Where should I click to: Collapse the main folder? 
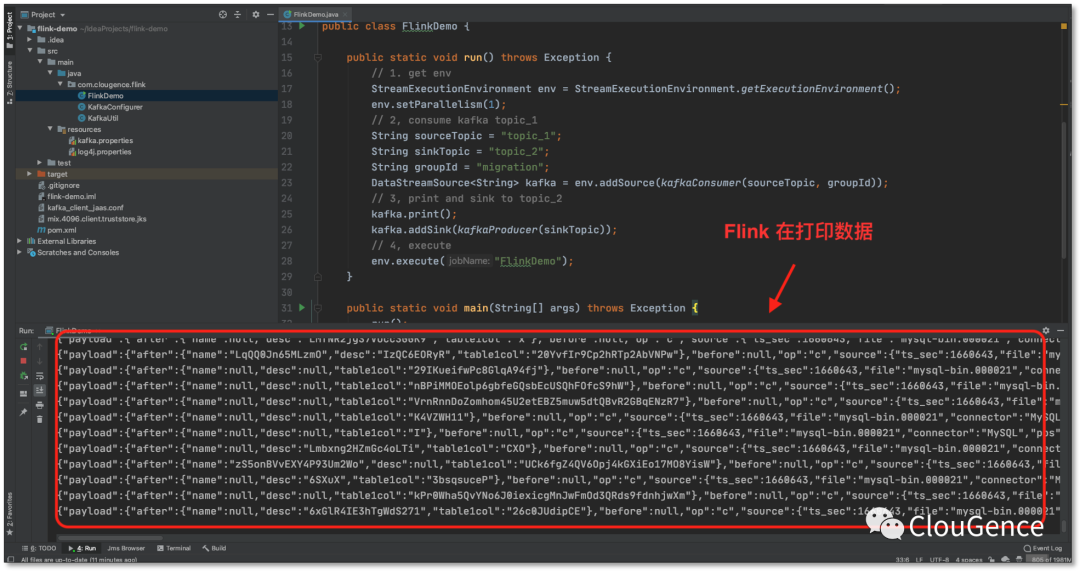40,62
